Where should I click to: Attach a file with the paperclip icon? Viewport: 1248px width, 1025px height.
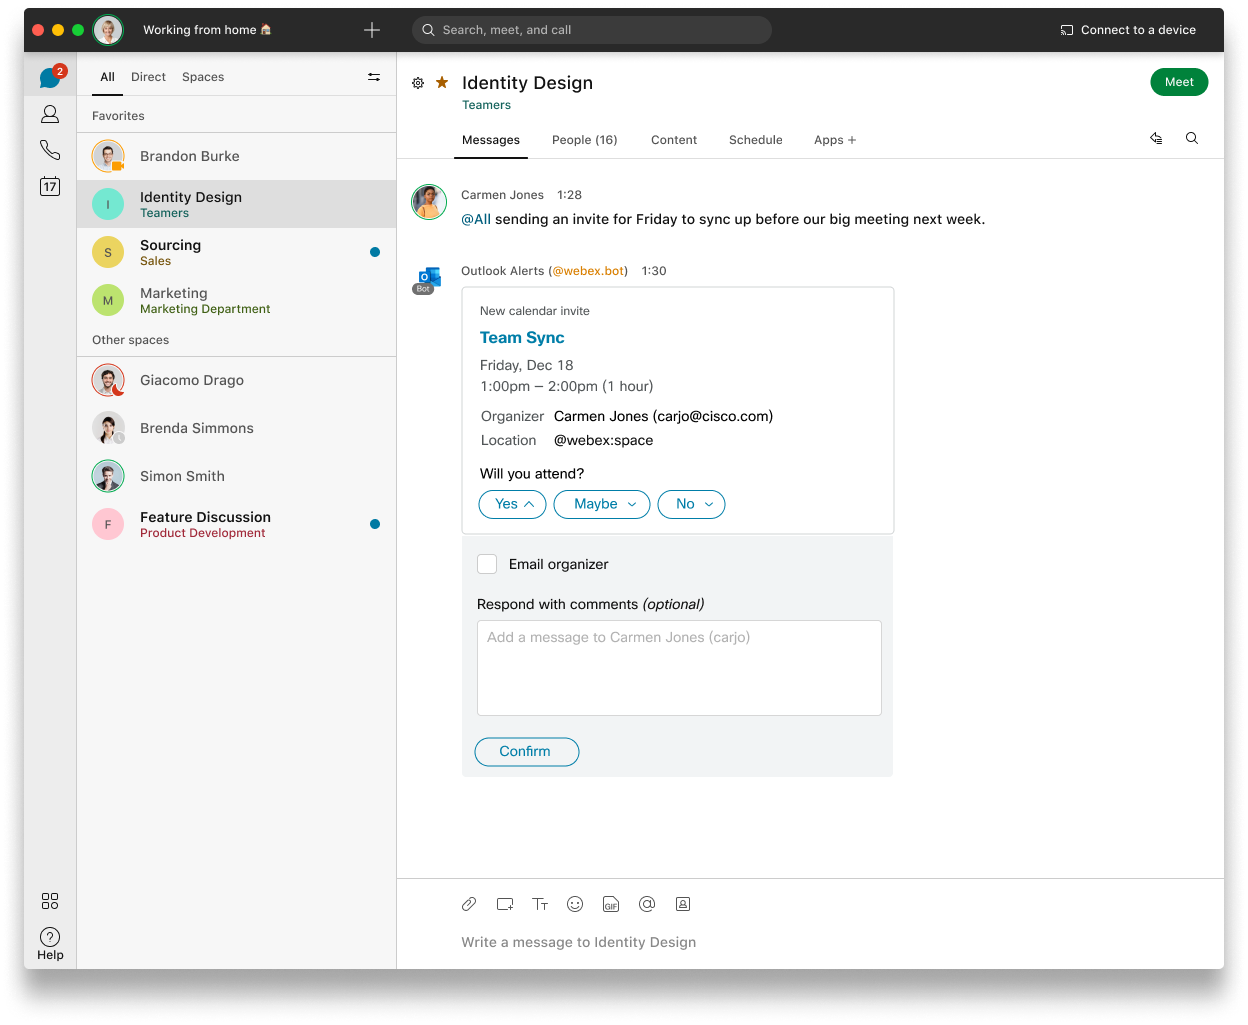coord(469,904)
